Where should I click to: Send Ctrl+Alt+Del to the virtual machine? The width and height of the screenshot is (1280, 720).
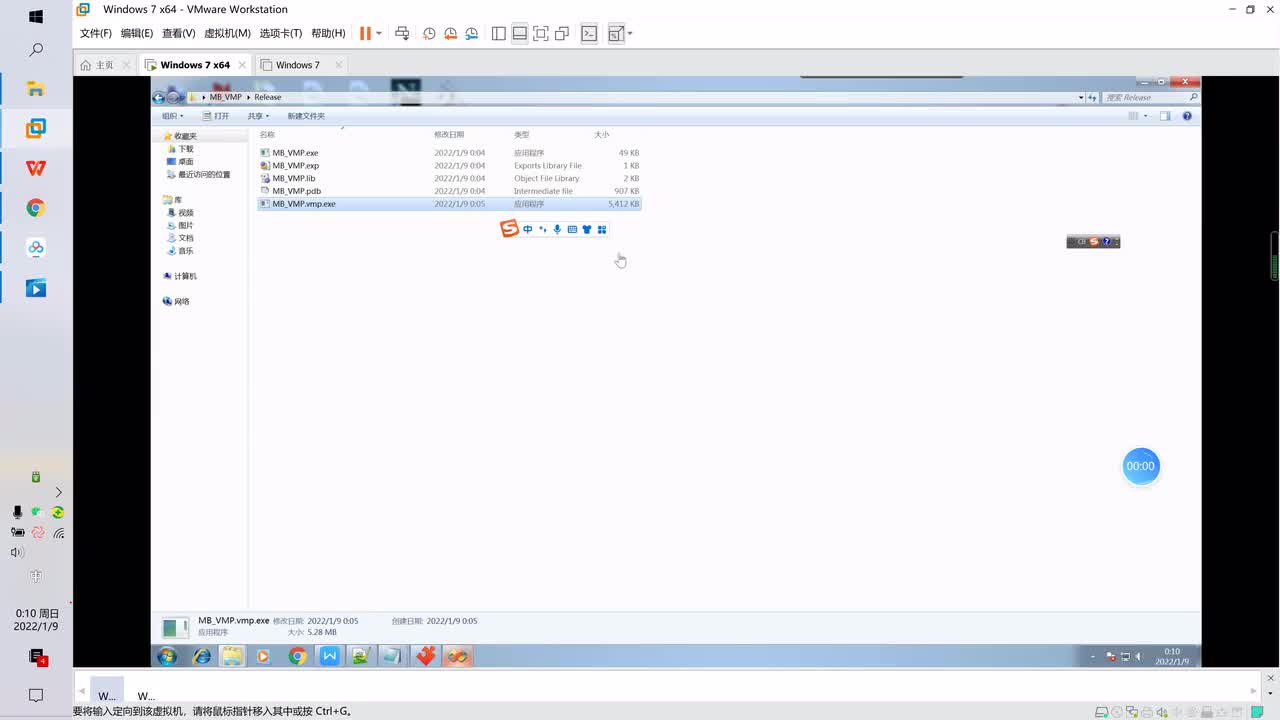coord(402,33)
